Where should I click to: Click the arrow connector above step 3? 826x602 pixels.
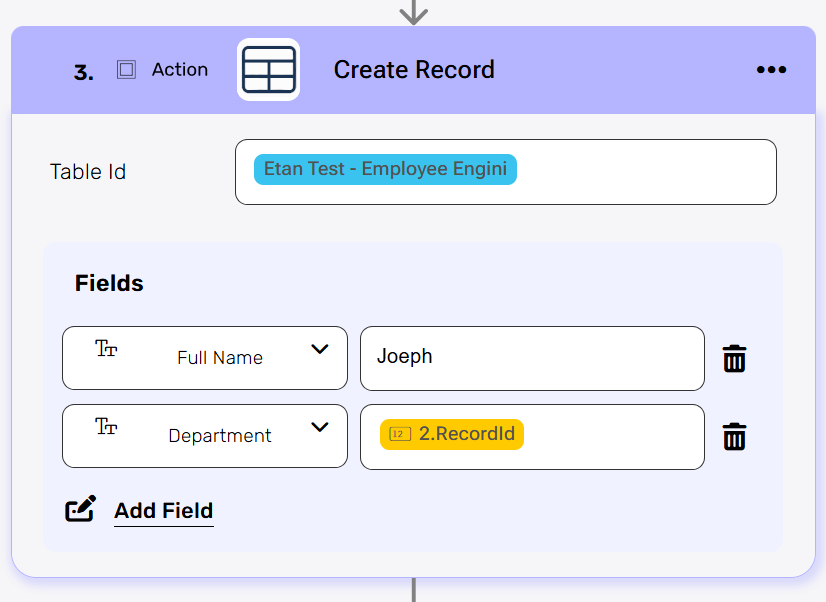[x=413, y=13]
